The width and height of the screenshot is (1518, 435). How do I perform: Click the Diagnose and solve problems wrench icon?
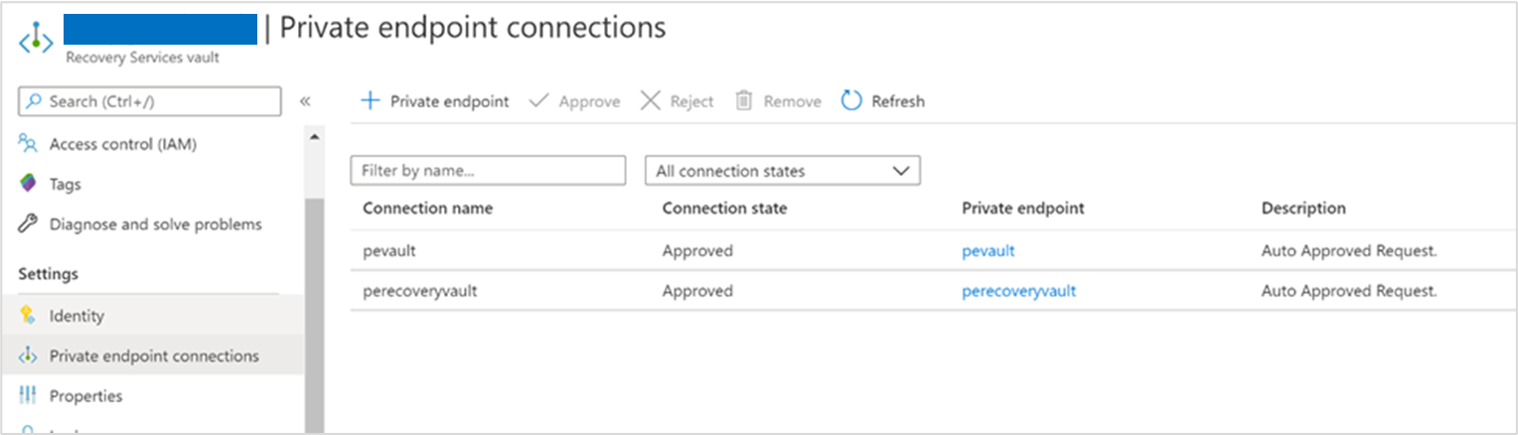pos(29,224)
